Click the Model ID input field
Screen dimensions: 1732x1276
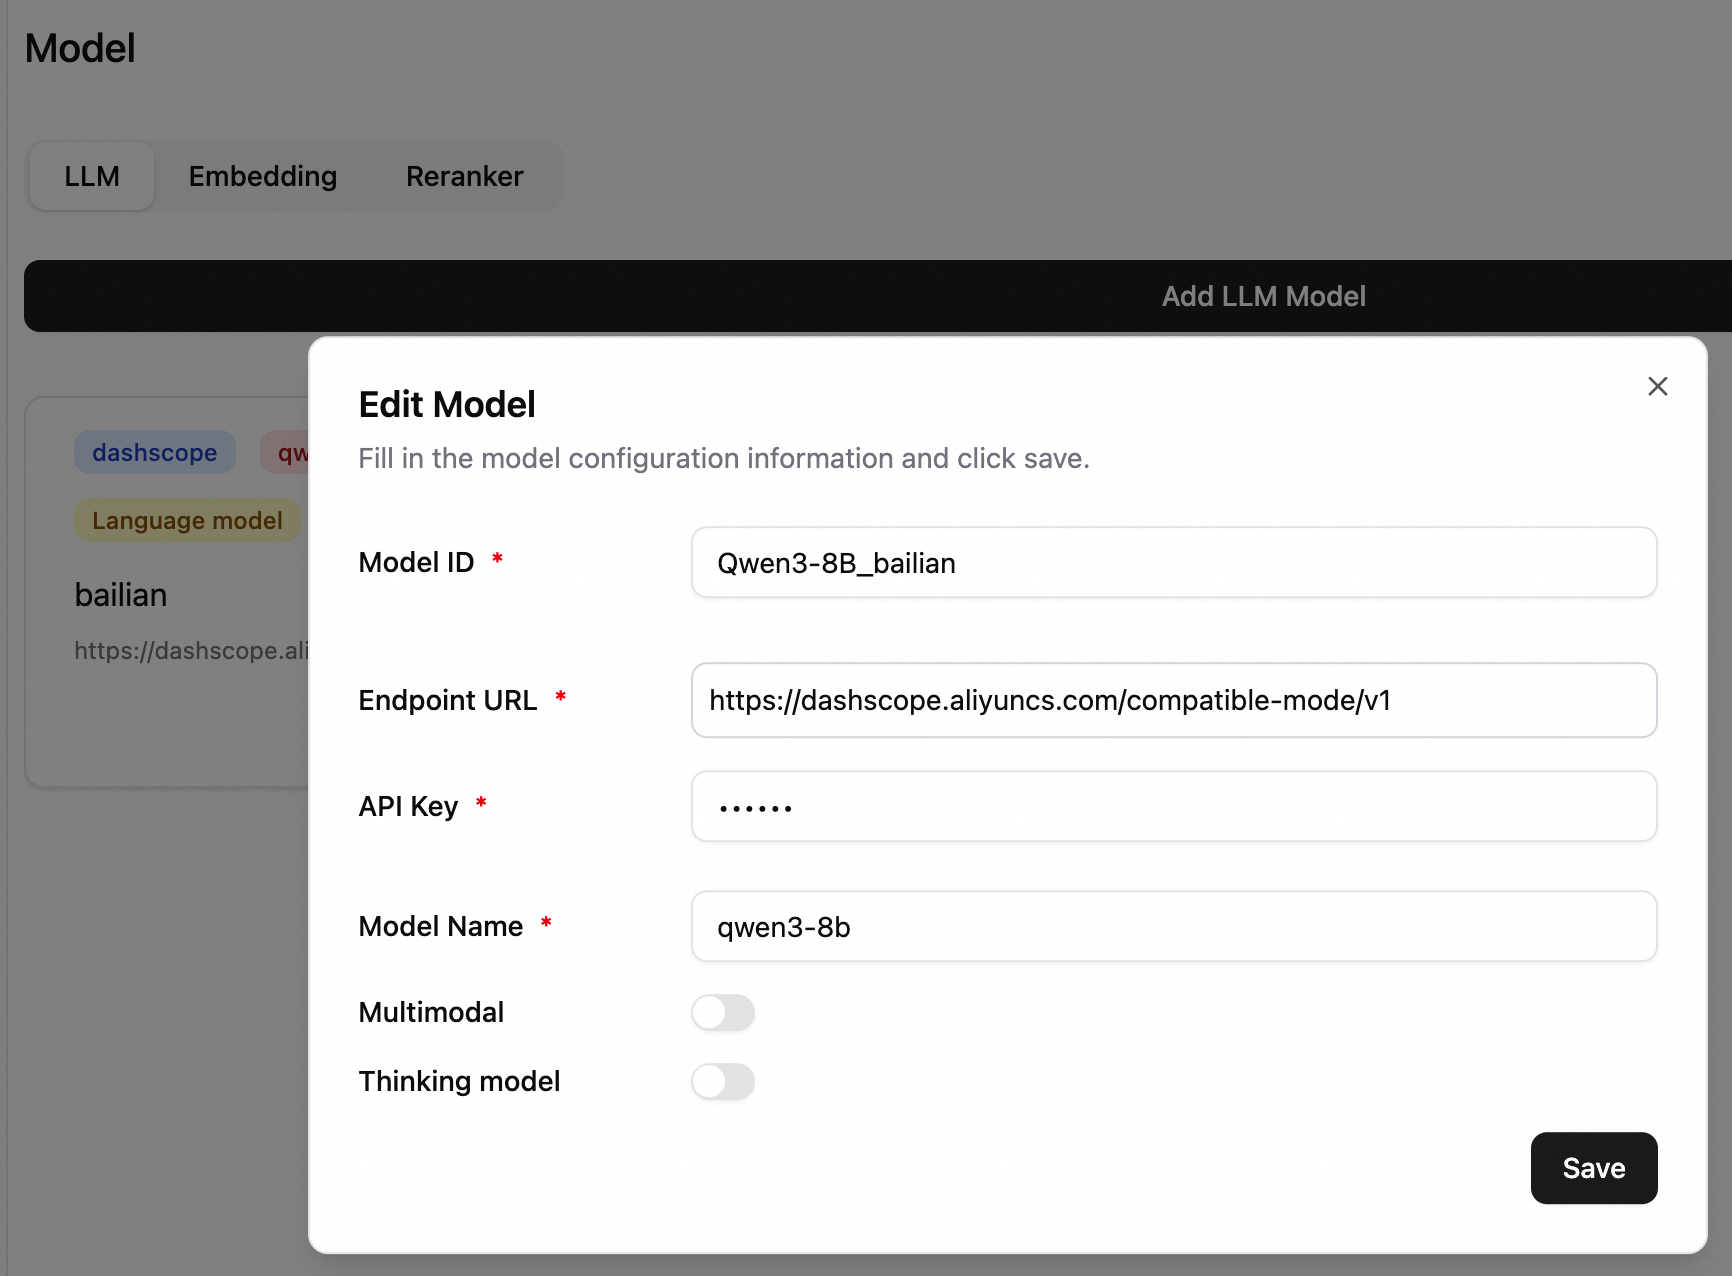point(1173,563)
